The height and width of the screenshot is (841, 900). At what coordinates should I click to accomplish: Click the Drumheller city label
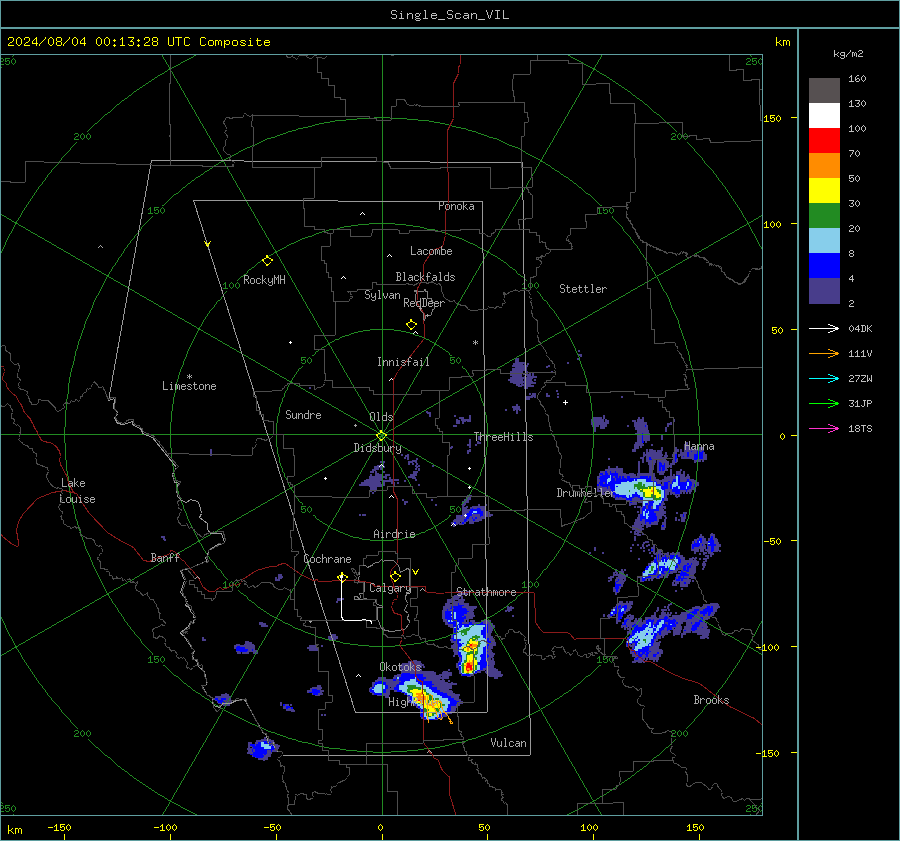coord(585,493)
